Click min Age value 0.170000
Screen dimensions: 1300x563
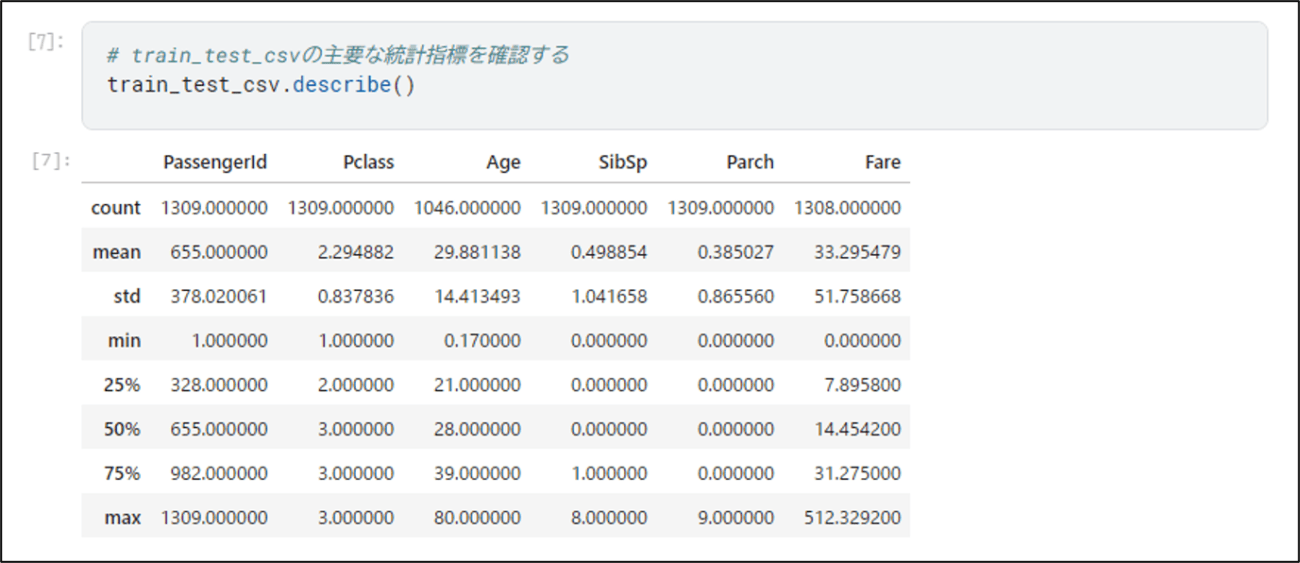pos(482,341)
